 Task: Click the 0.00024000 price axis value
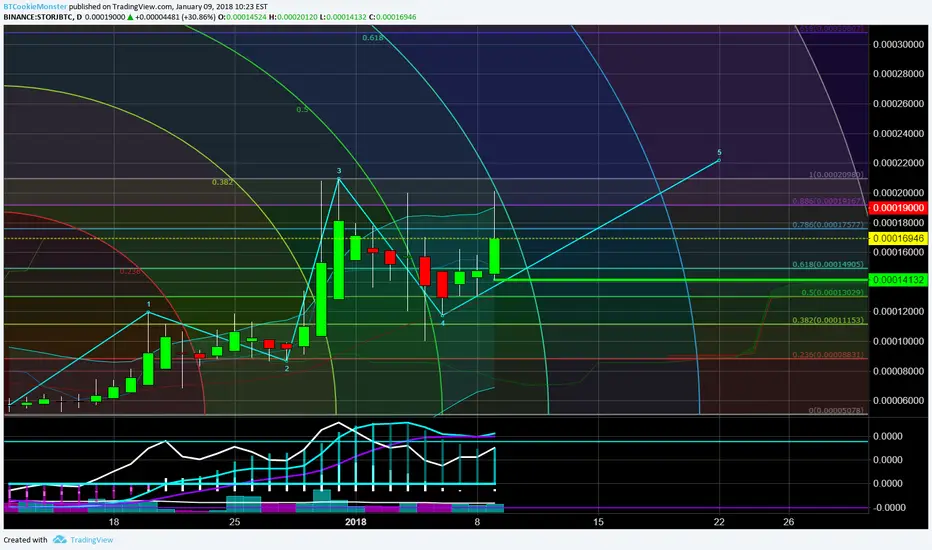(898, 133)
